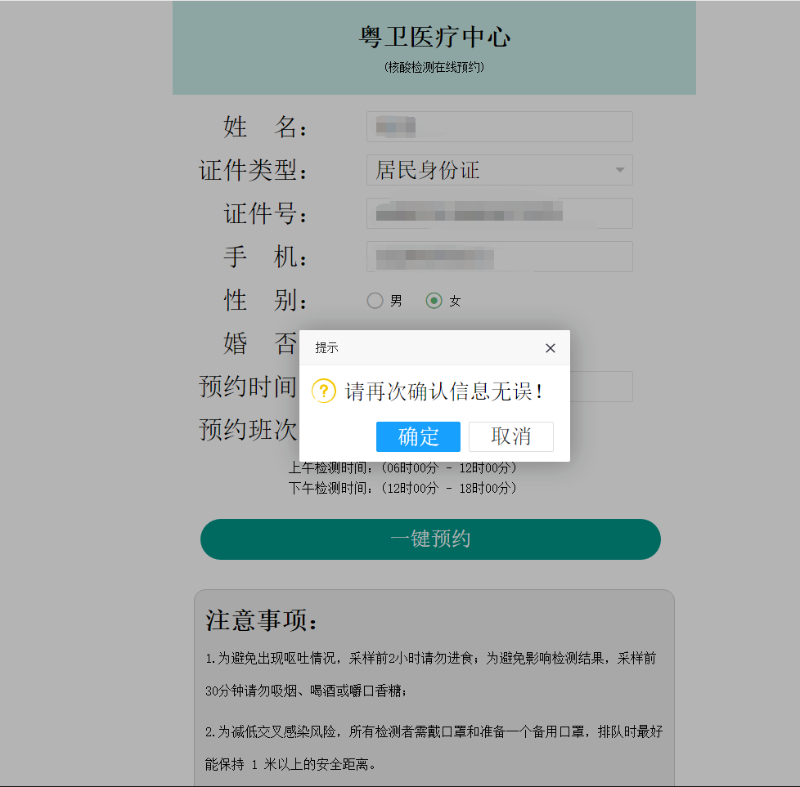Click the 取消 button to cancel
This screenshot has height=787, width=800.
coord(511,437)
